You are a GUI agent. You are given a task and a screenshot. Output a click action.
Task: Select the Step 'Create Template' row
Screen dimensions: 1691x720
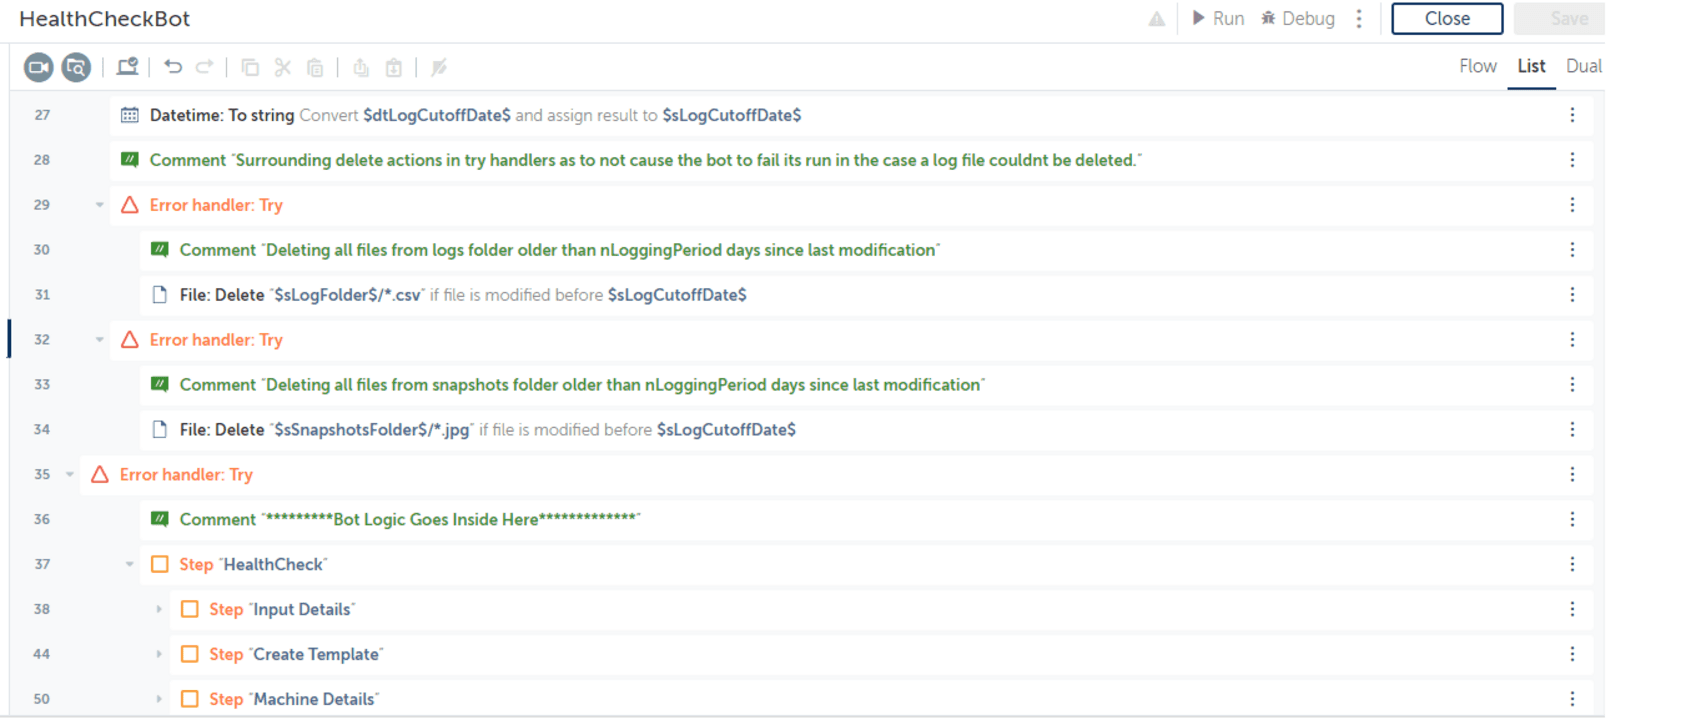point(881,655)
